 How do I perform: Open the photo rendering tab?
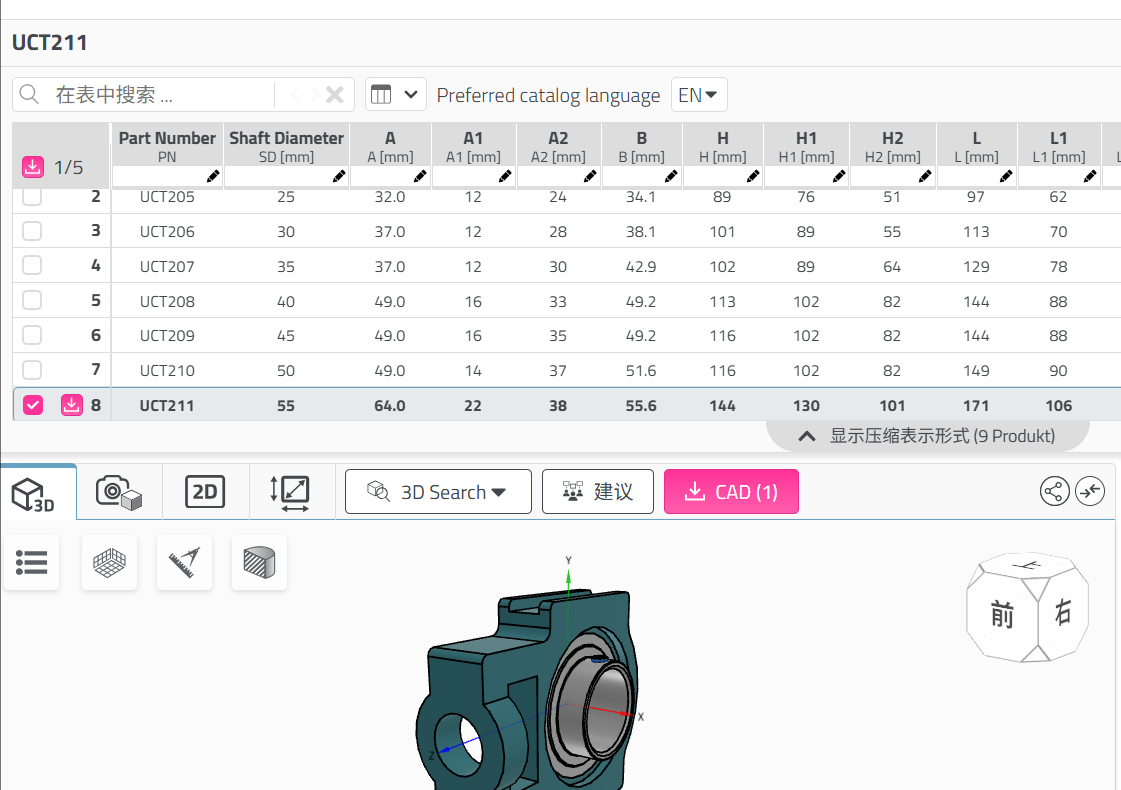[119, 493]
